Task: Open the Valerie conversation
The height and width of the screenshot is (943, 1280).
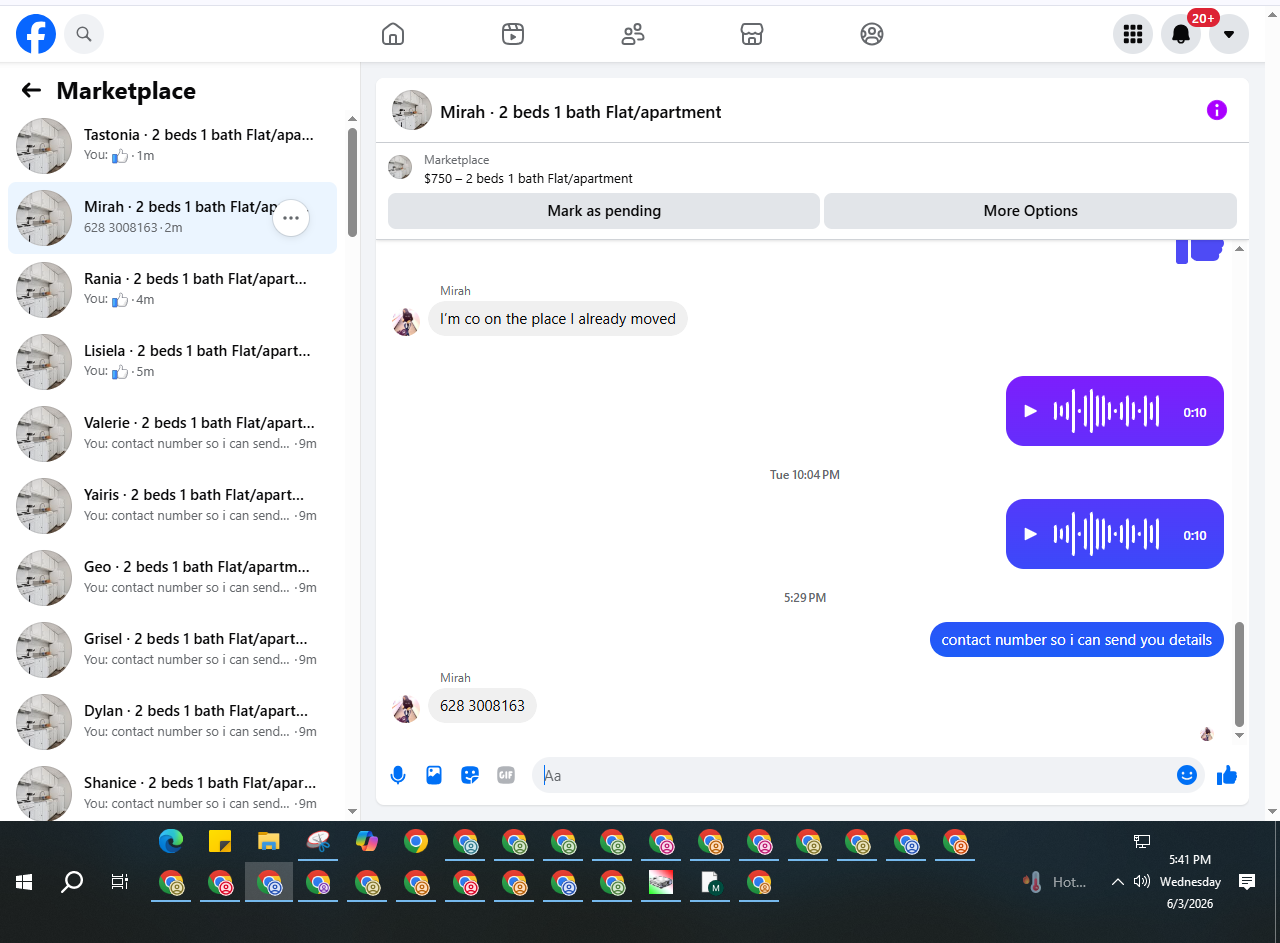Action: [x=172, y=434]
